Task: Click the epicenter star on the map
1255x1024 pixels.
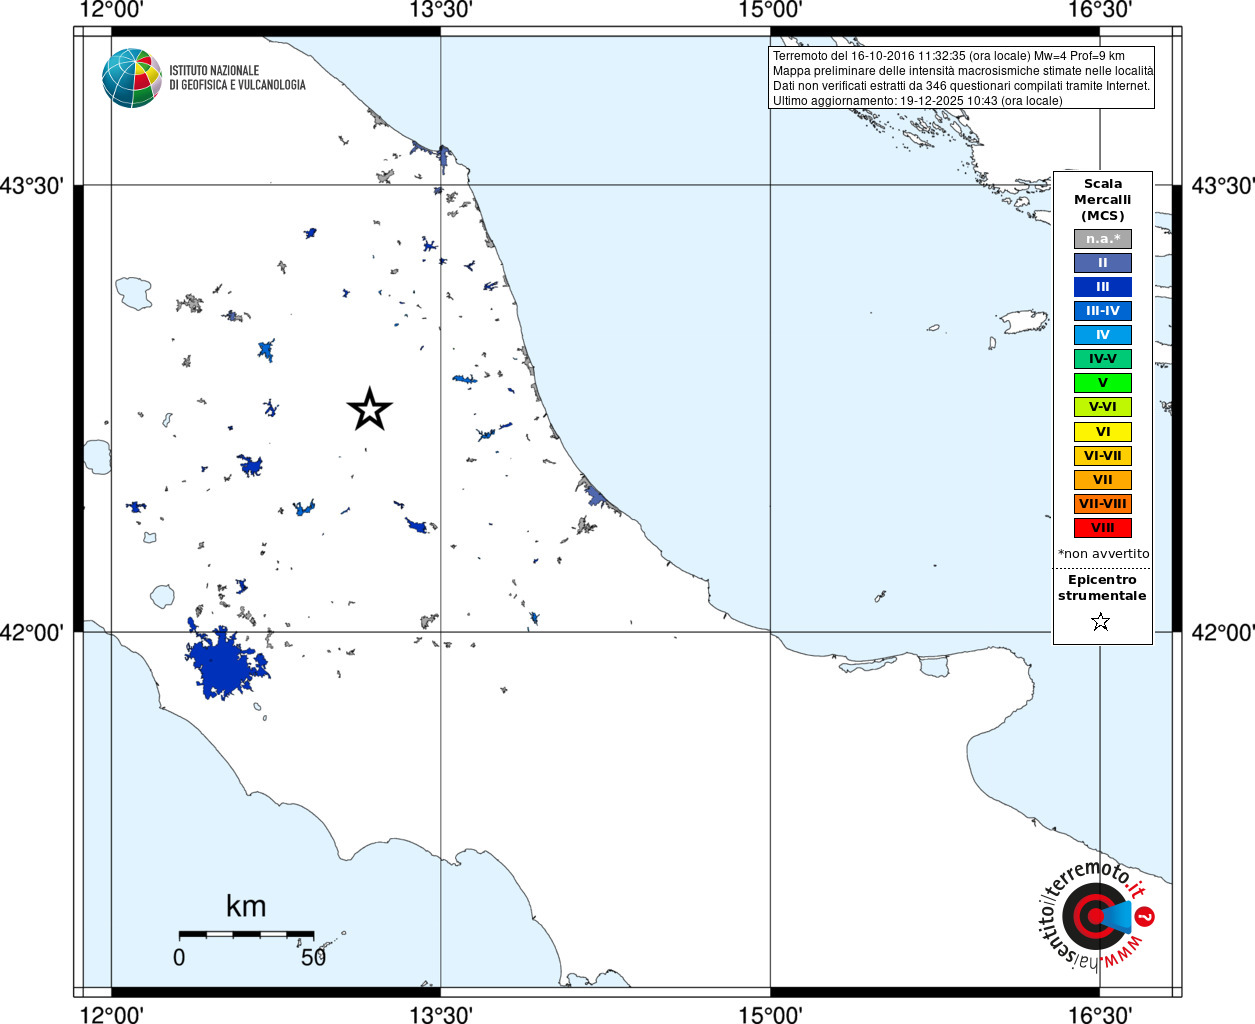Action: 369,409
